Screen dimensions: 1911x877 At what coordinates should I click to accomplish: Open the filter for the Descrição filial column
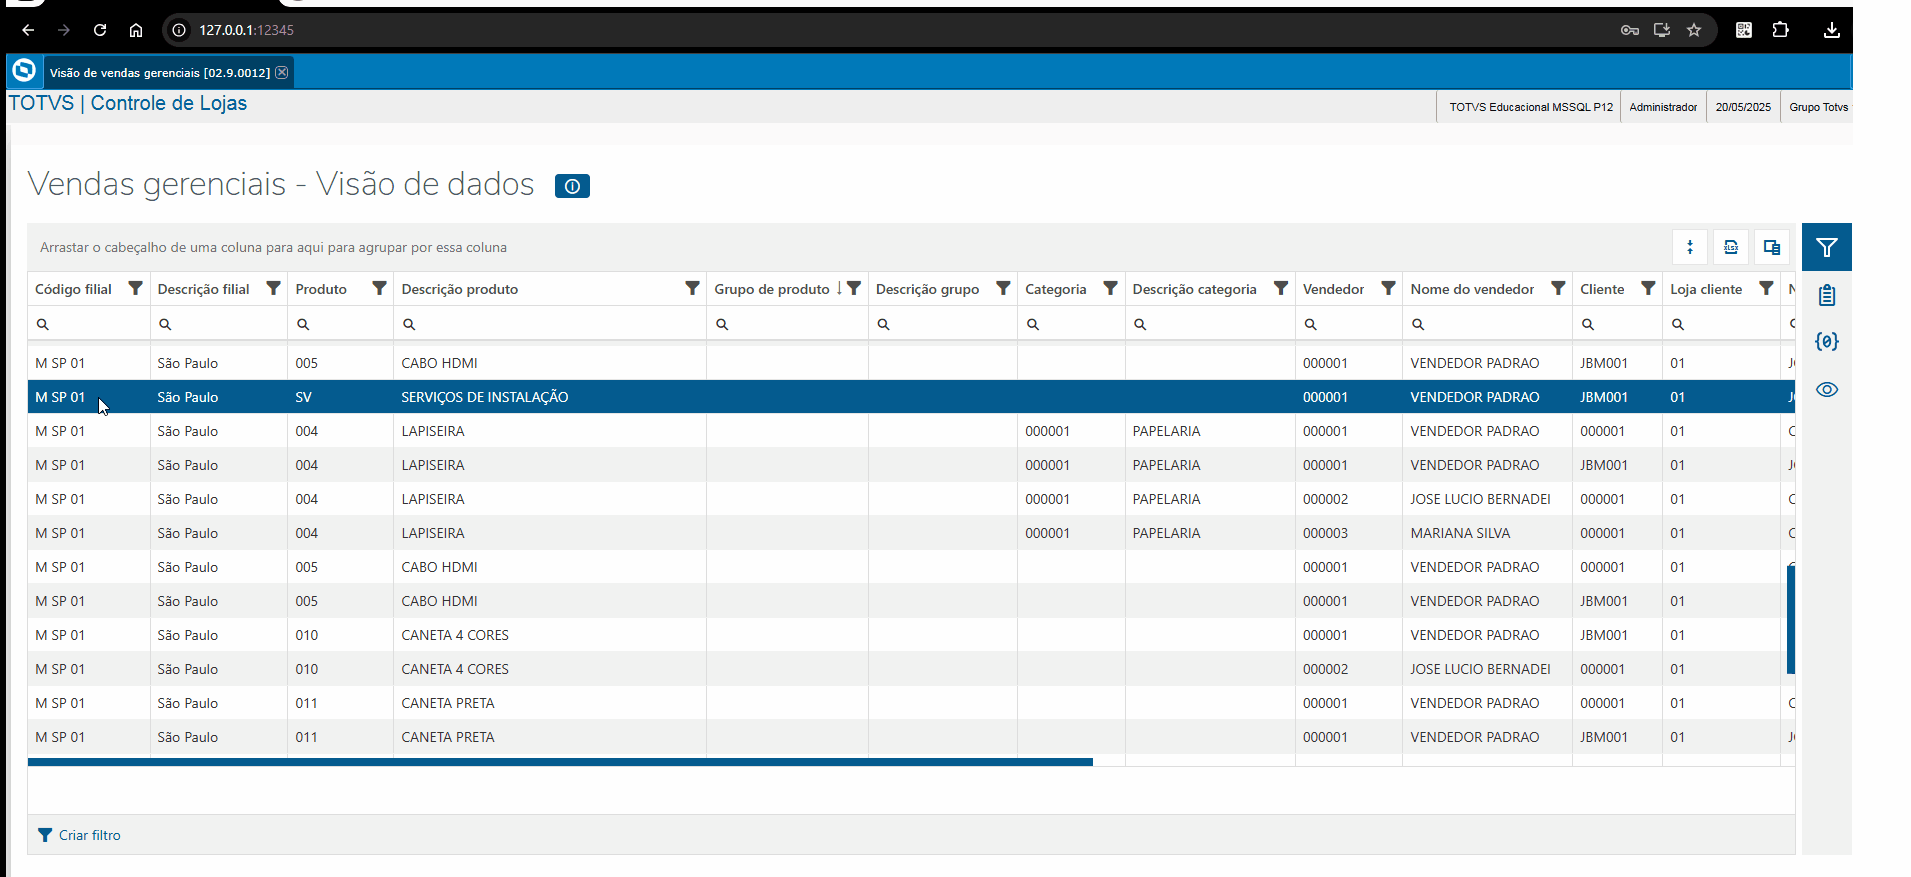pos(273,288)
